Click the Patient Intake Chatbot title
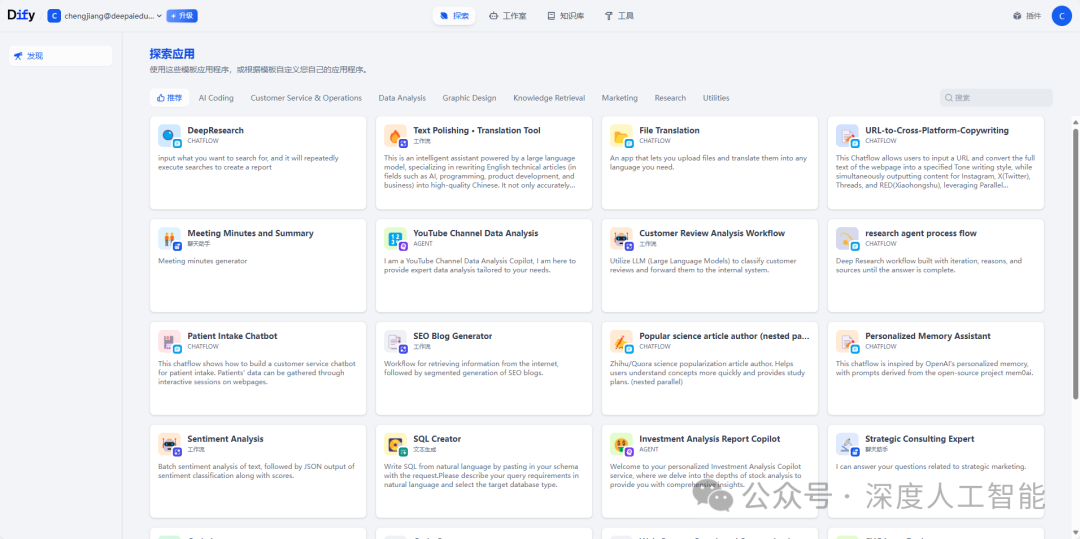This screenshot has height=539, width=1080. [x=232, y=336]
